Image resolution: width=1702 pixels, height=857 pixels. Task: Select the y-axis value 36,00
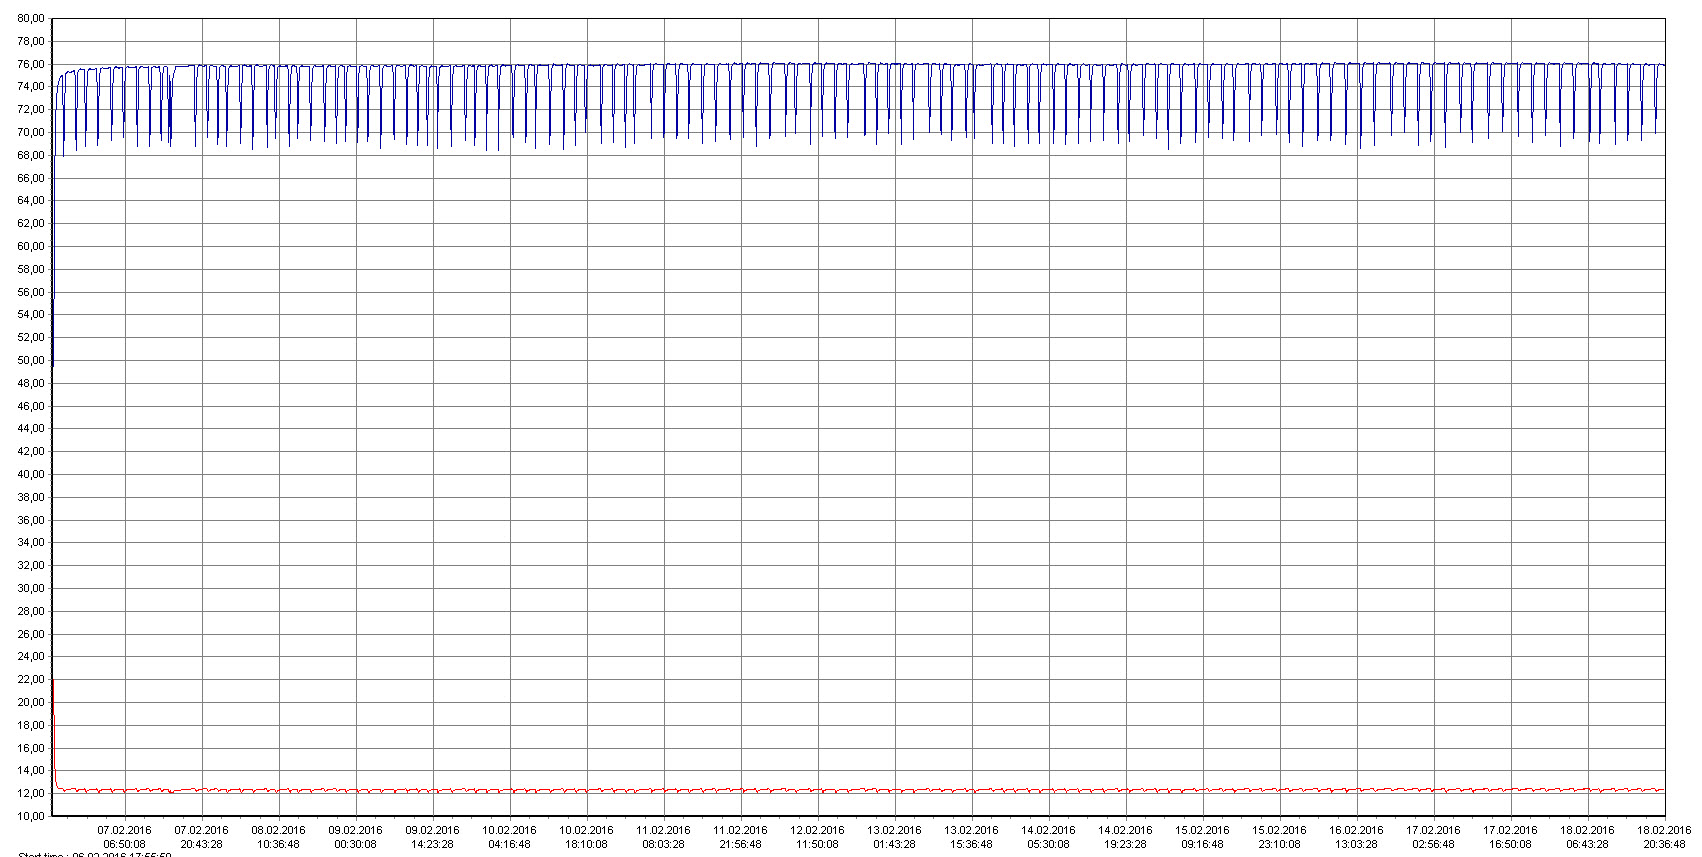pos(31,520)
